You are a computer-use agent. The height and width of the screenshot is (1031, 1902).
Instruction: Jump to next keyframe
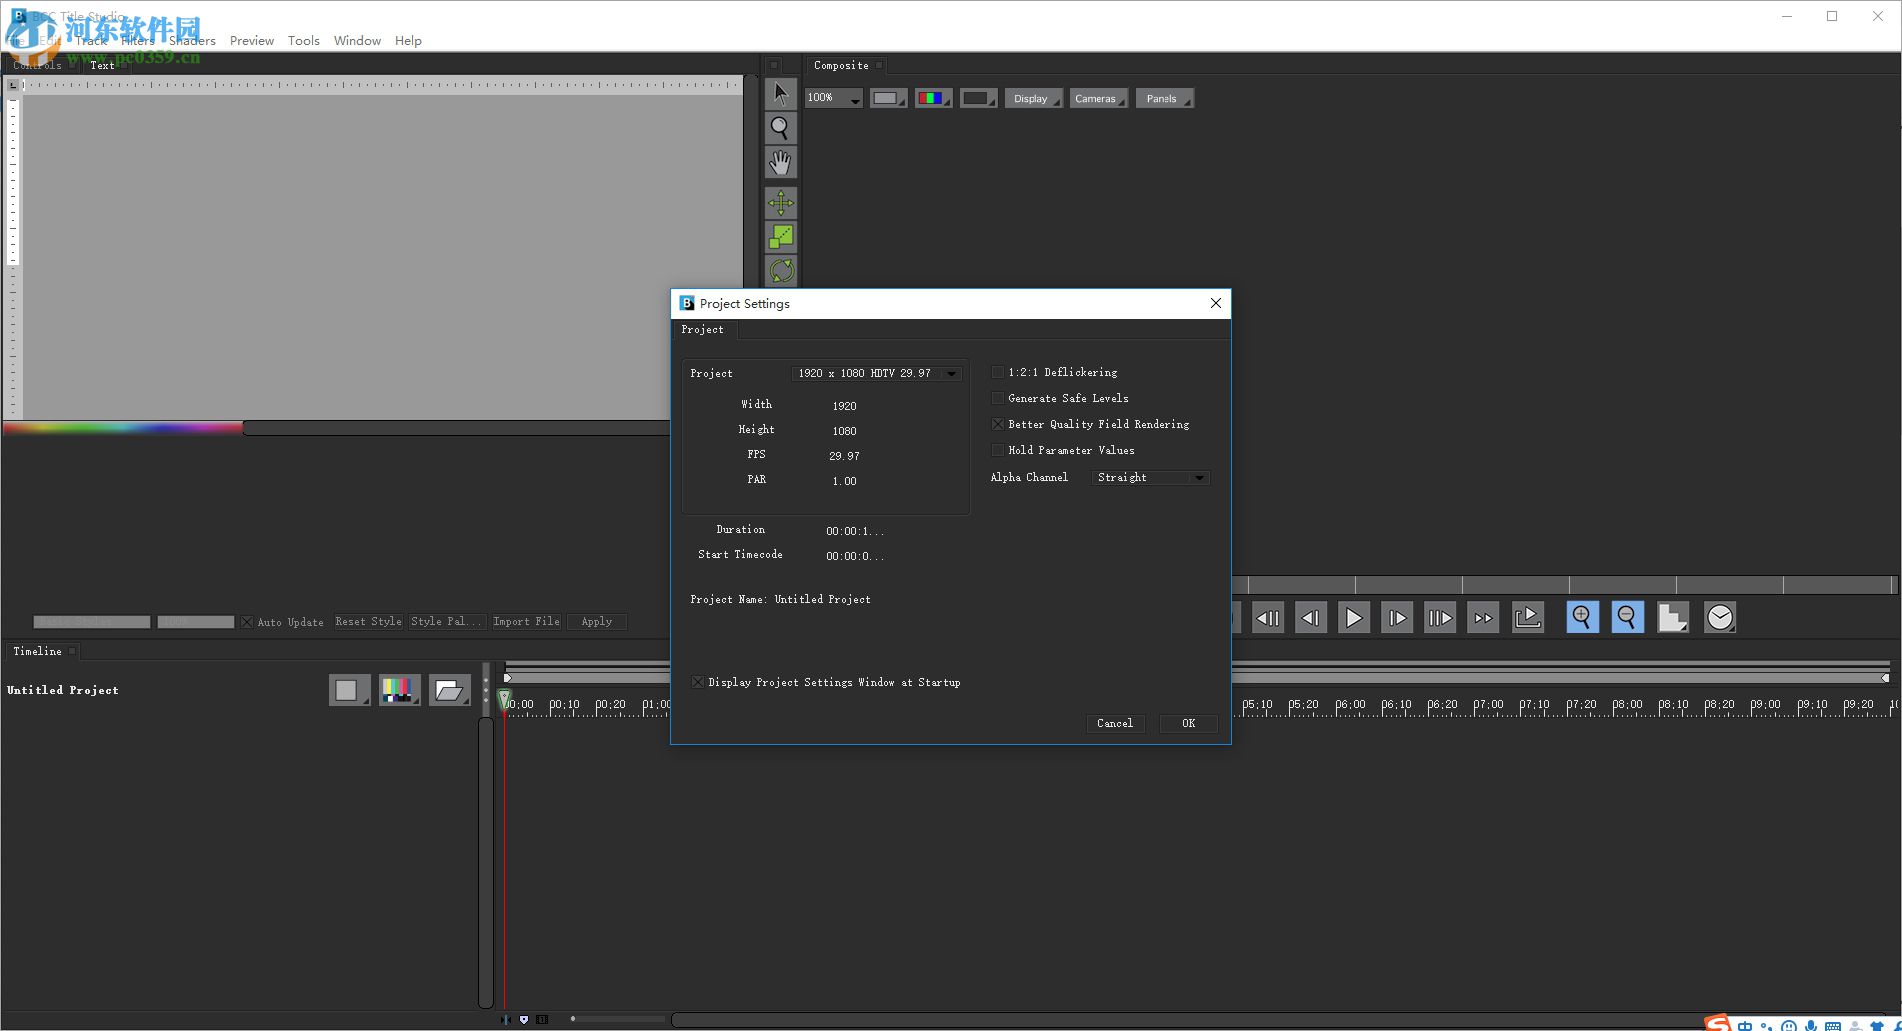pos(1440,618)
